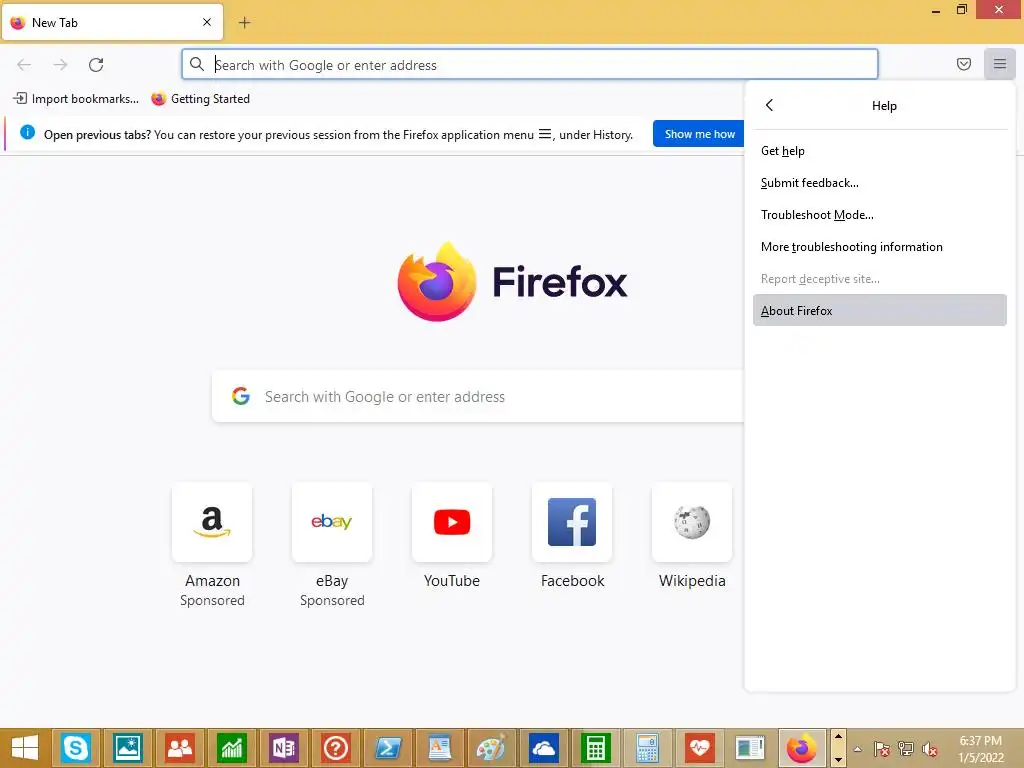Close the Firefox application hamburger menu
The image size is (1024, 768).
pyautogui.click(x=1000, y=64)
